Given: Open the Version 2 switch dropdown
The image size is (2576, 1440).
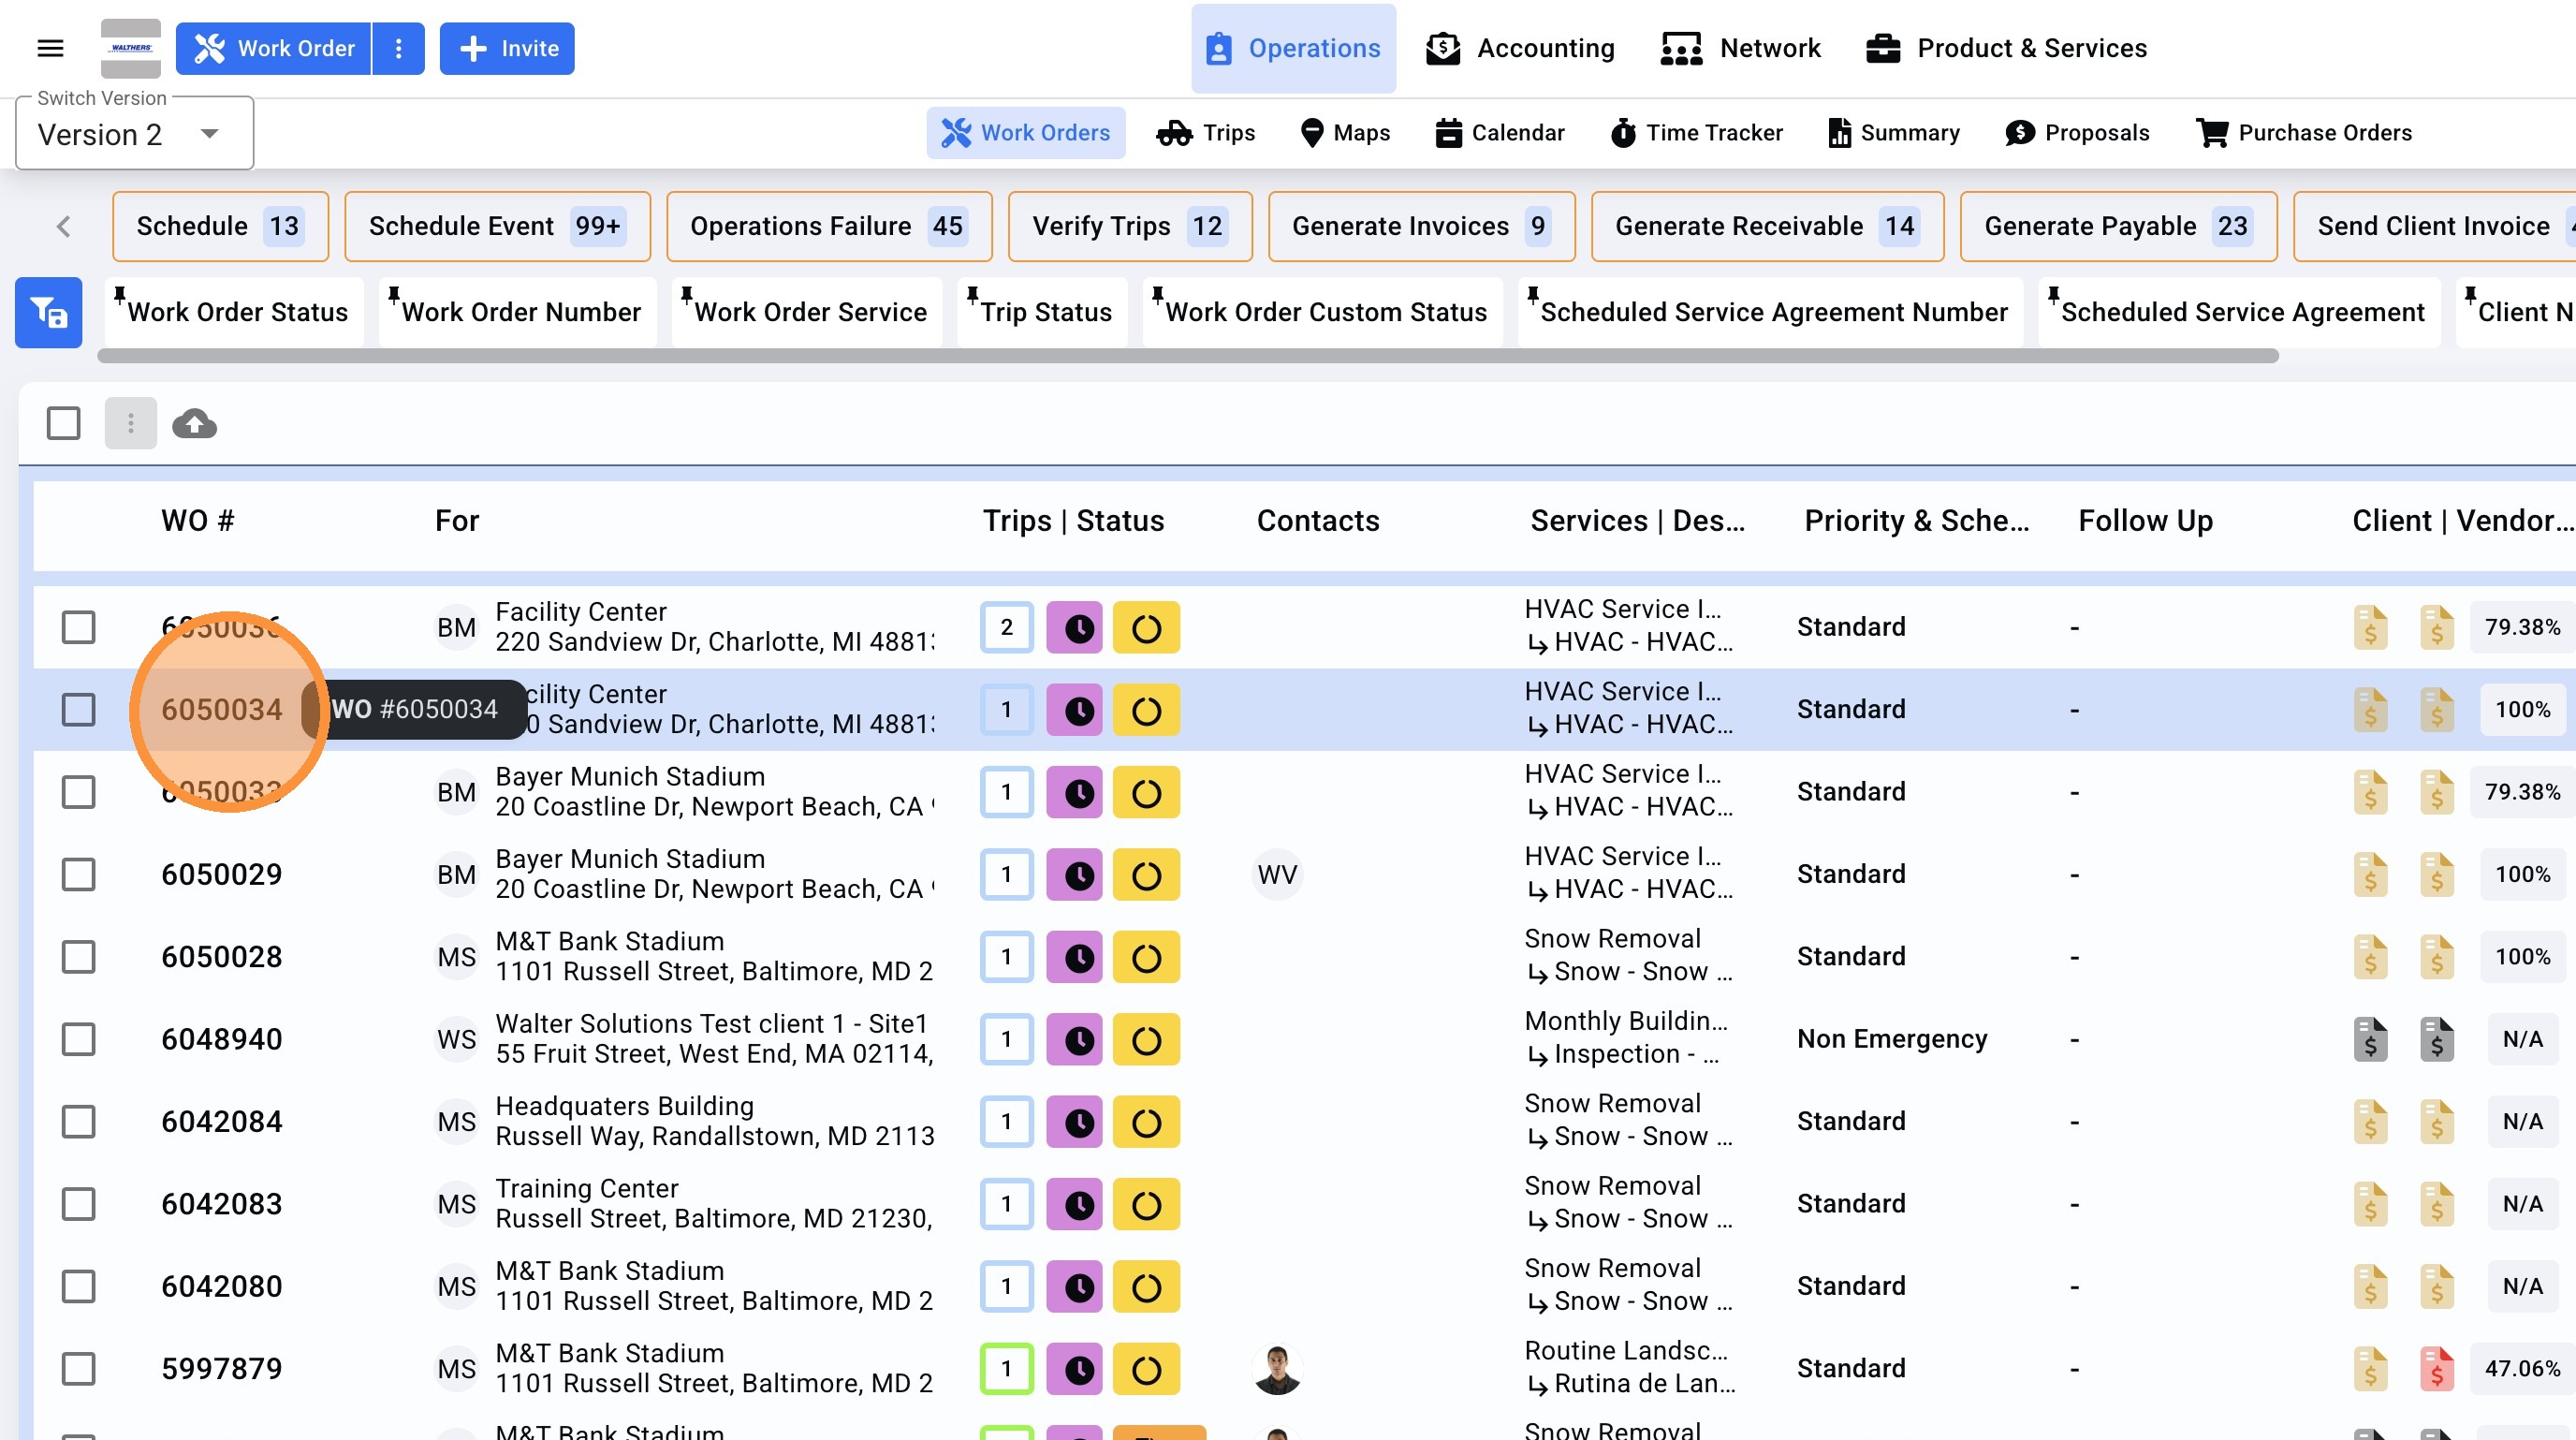Looking at the screenshot, I should pyautogui.click(x=134, y=134).
